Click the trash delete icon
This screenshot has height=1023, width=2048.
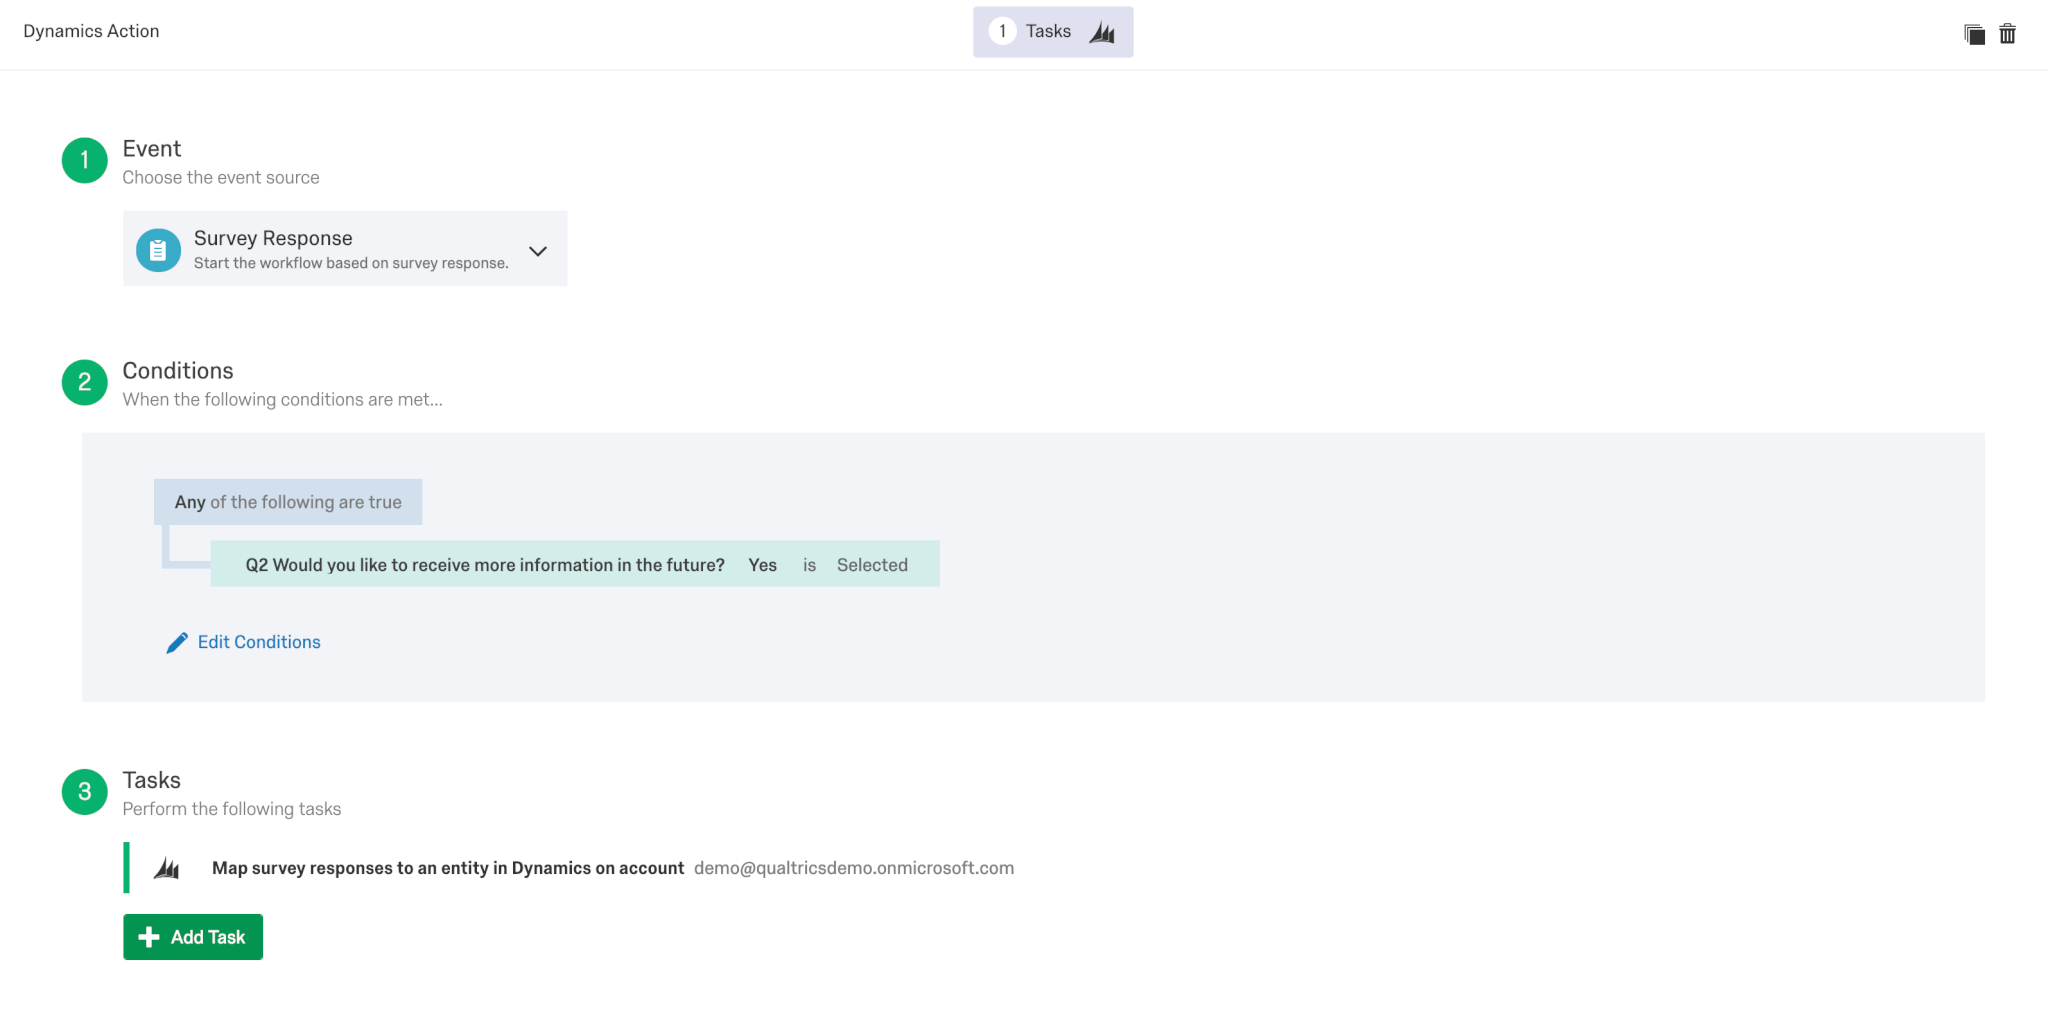(x=2007, y=34)
